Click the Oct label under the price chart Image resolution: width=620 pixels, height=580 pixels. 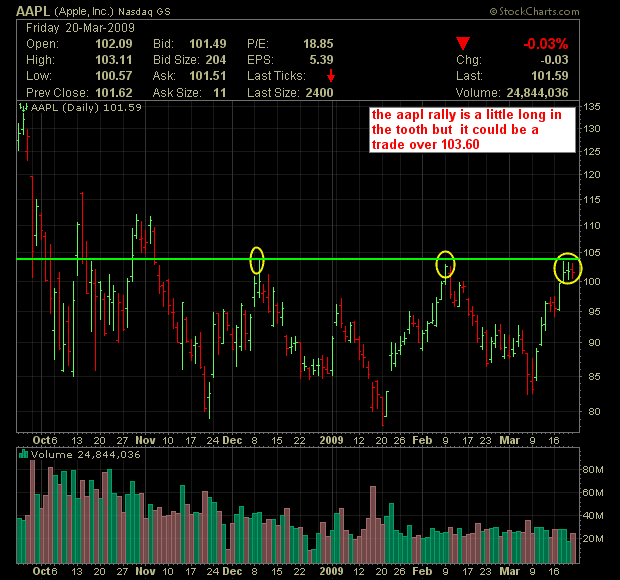[x=41, y=440]
